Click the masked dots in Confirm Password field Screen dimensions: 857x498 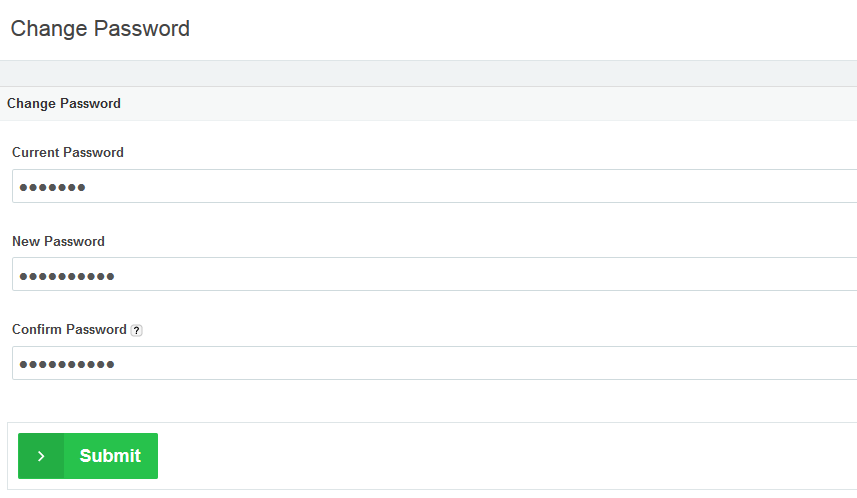click(x=67, y=364)
